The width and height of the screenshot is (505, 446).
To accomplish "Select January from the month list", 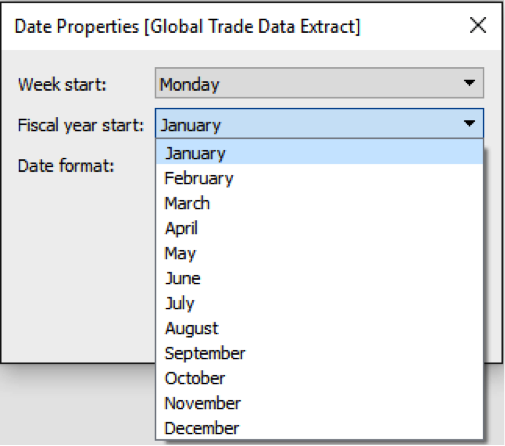I will [319, 153].
